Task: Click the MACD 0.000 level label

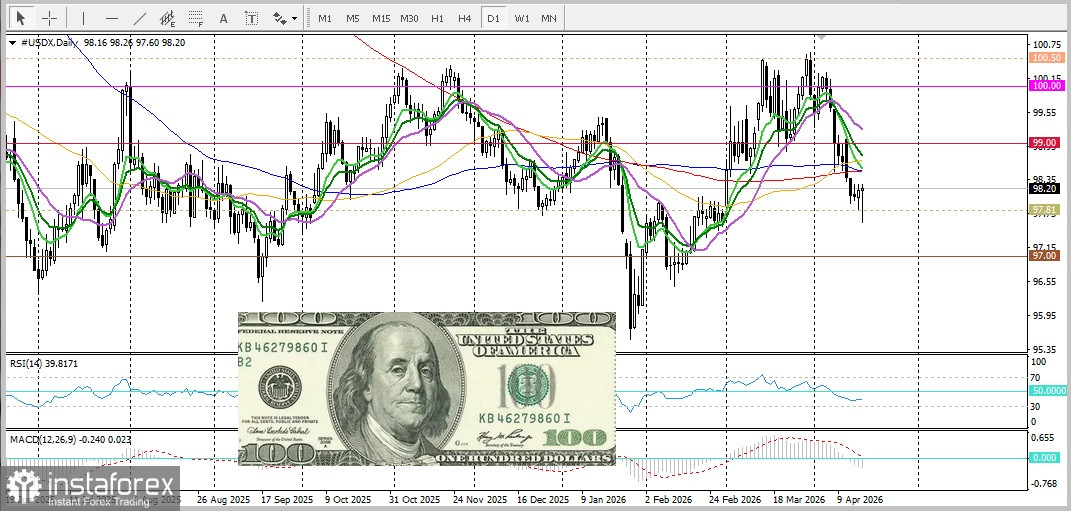Action: click(x=1045, y=457)
